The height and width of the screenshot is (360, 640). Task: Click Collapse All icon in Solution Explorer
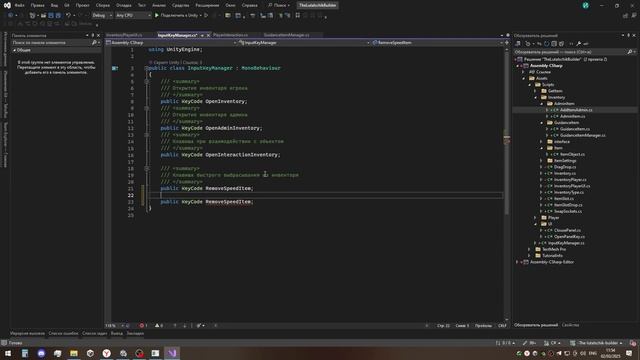[554, 44]
